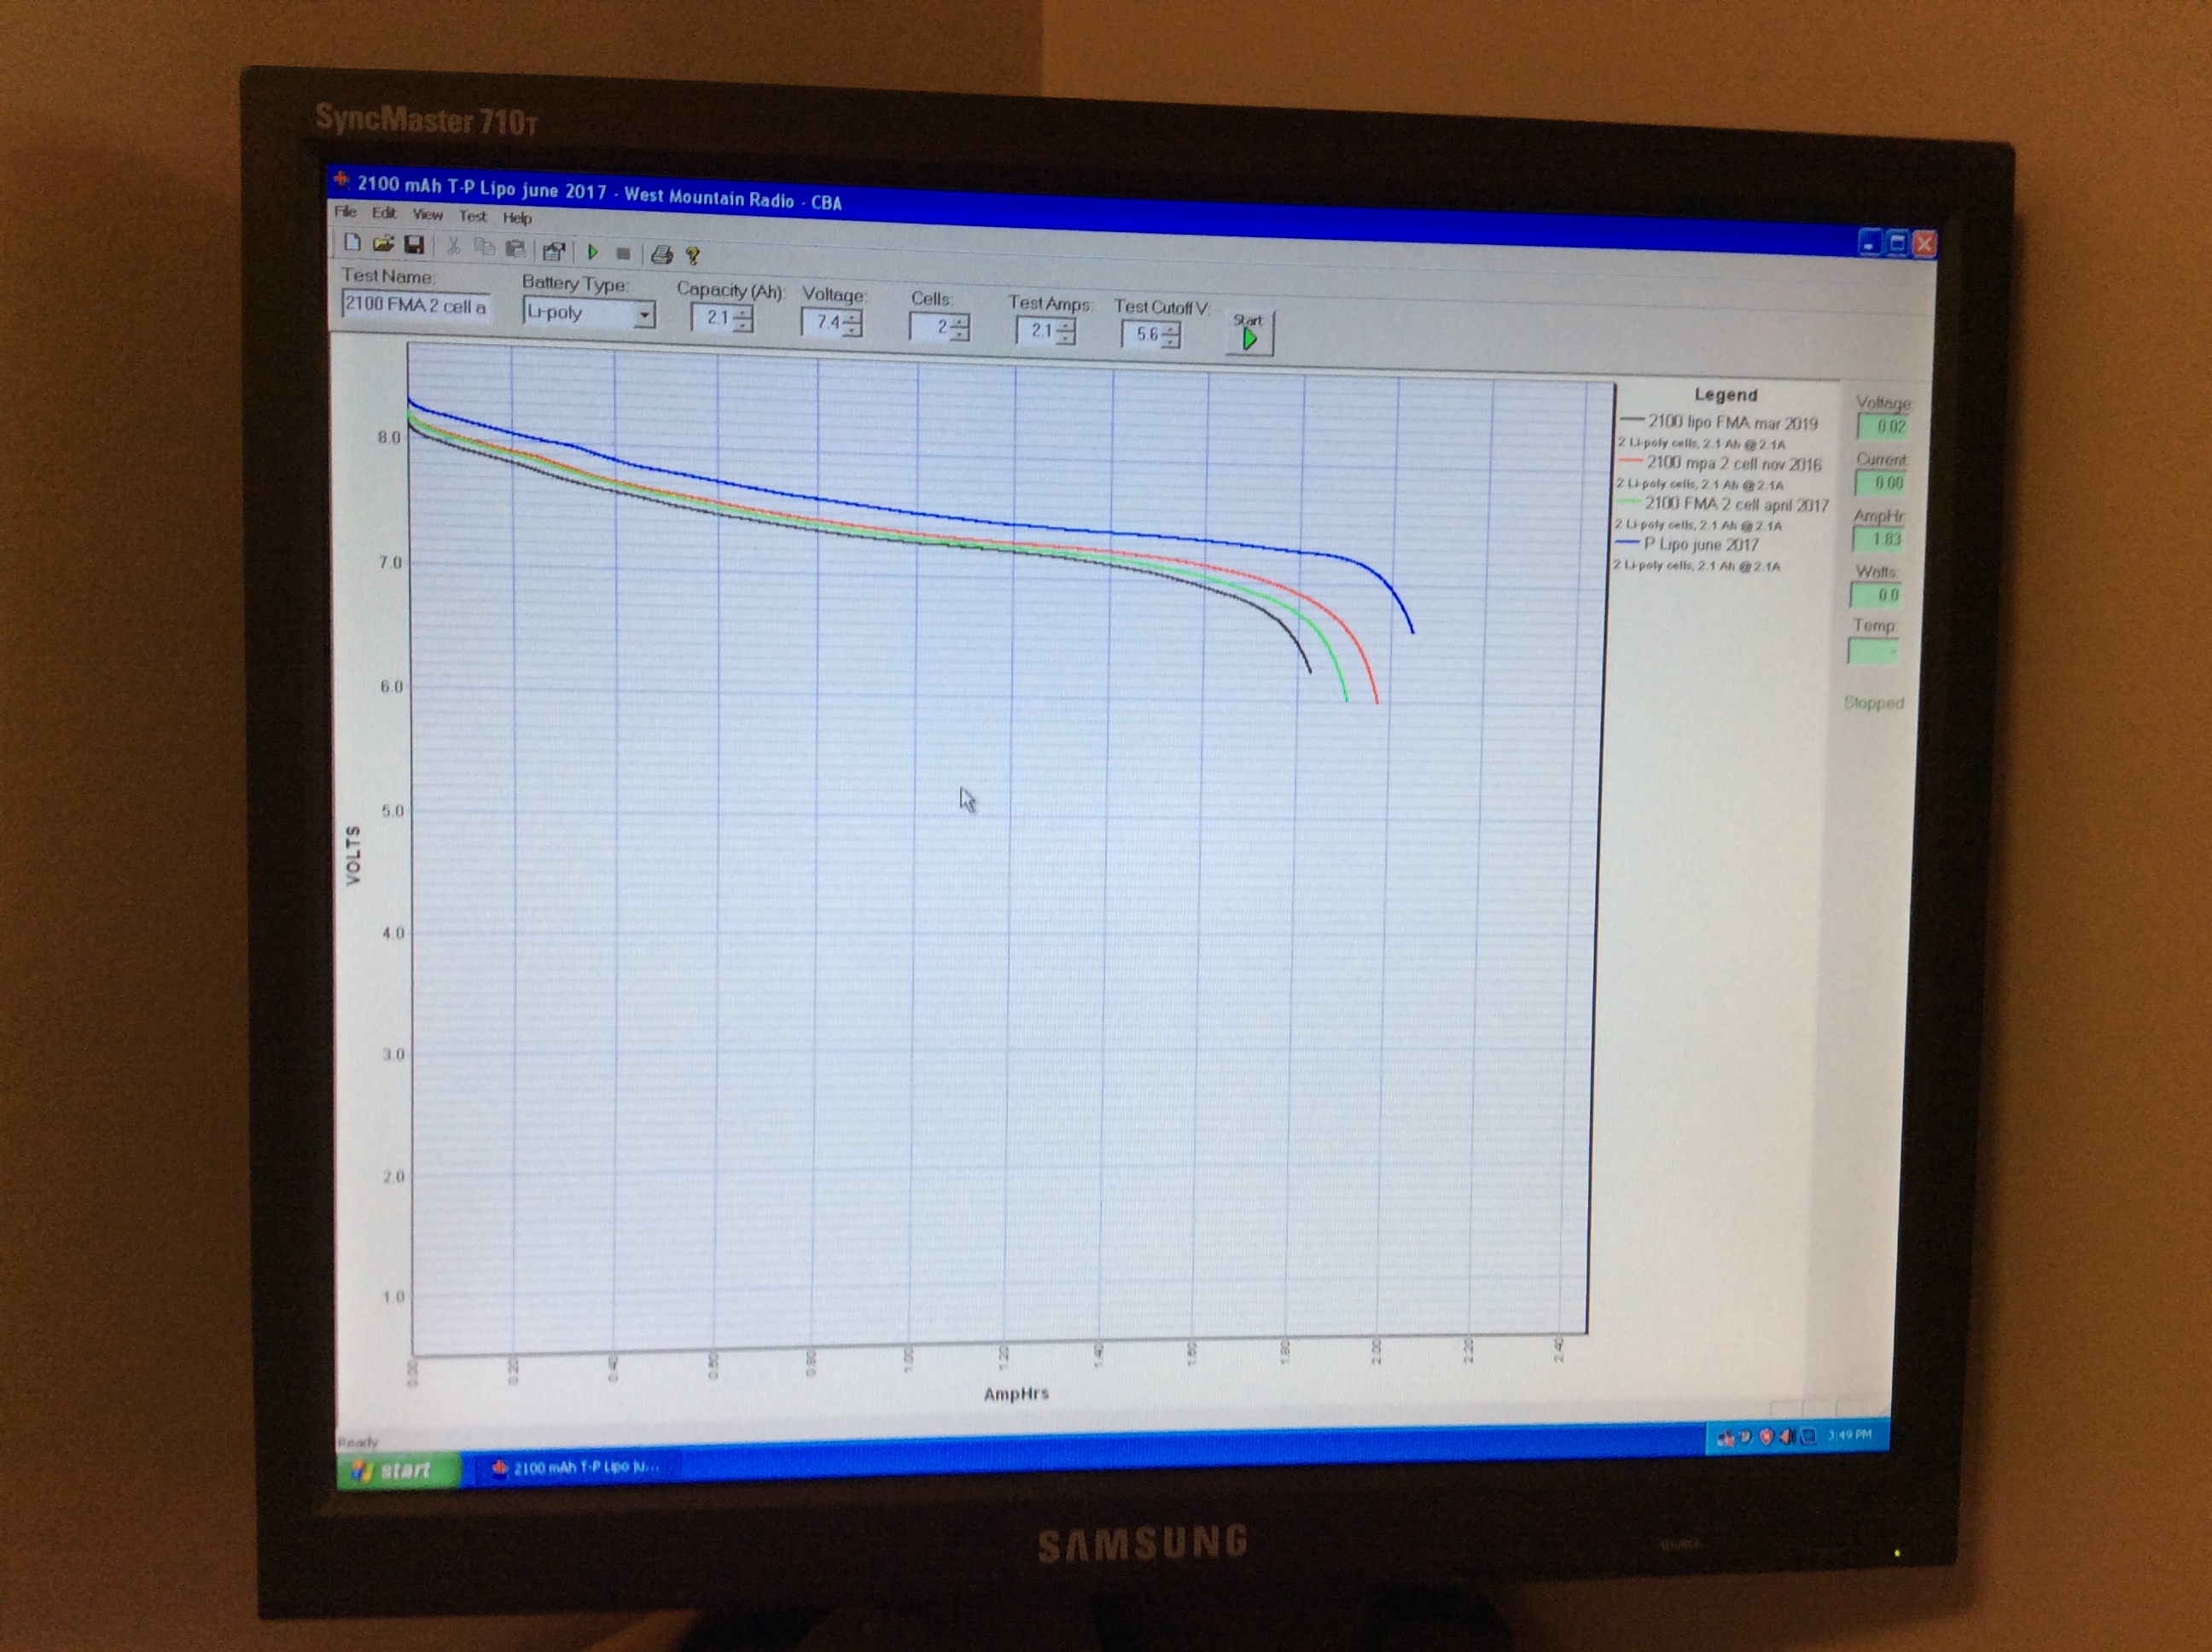Open the Test menu
The width and height of the screenshot is (2212, 1652).
[x=472, y=216]
